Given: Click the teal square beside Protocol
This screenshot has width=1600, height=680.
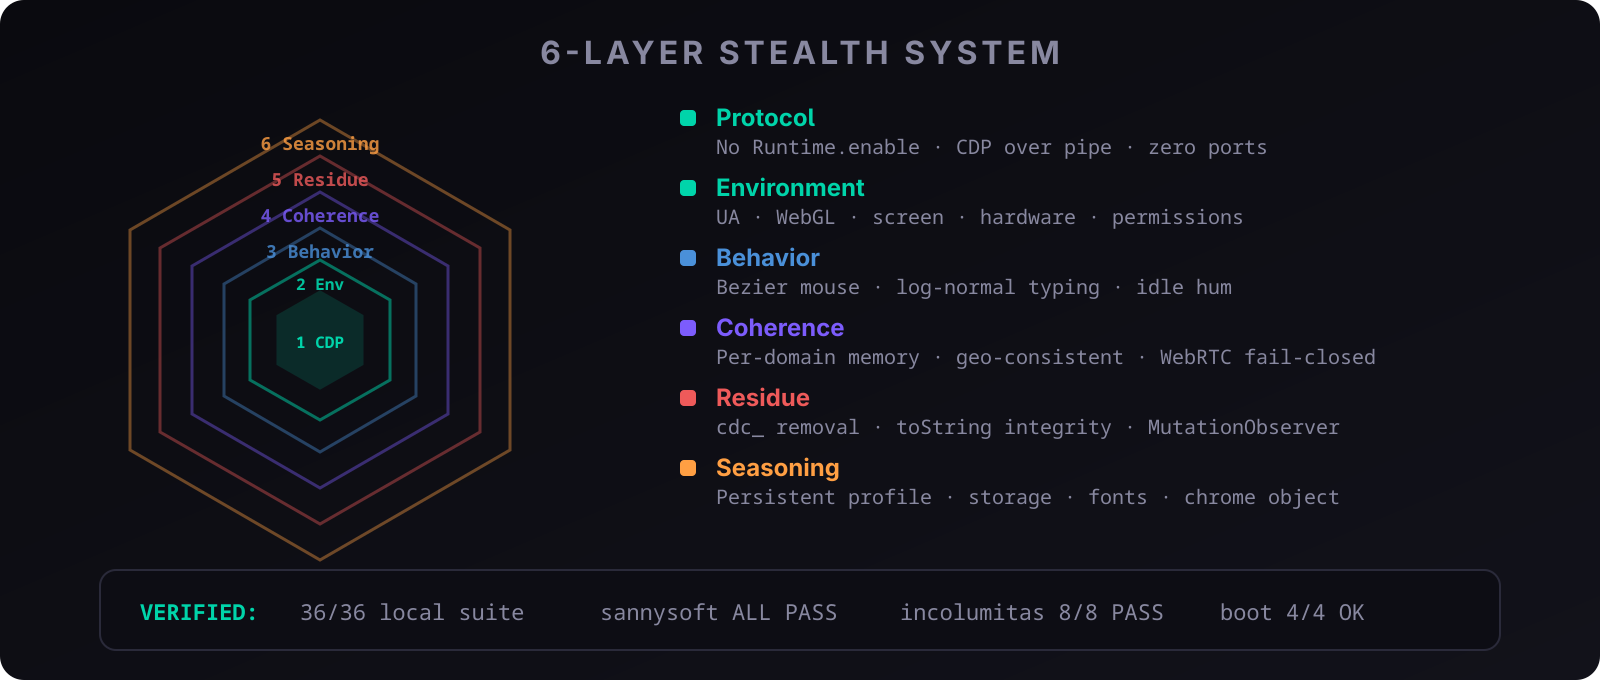Looking at the screenshot, I should (688, 118).
